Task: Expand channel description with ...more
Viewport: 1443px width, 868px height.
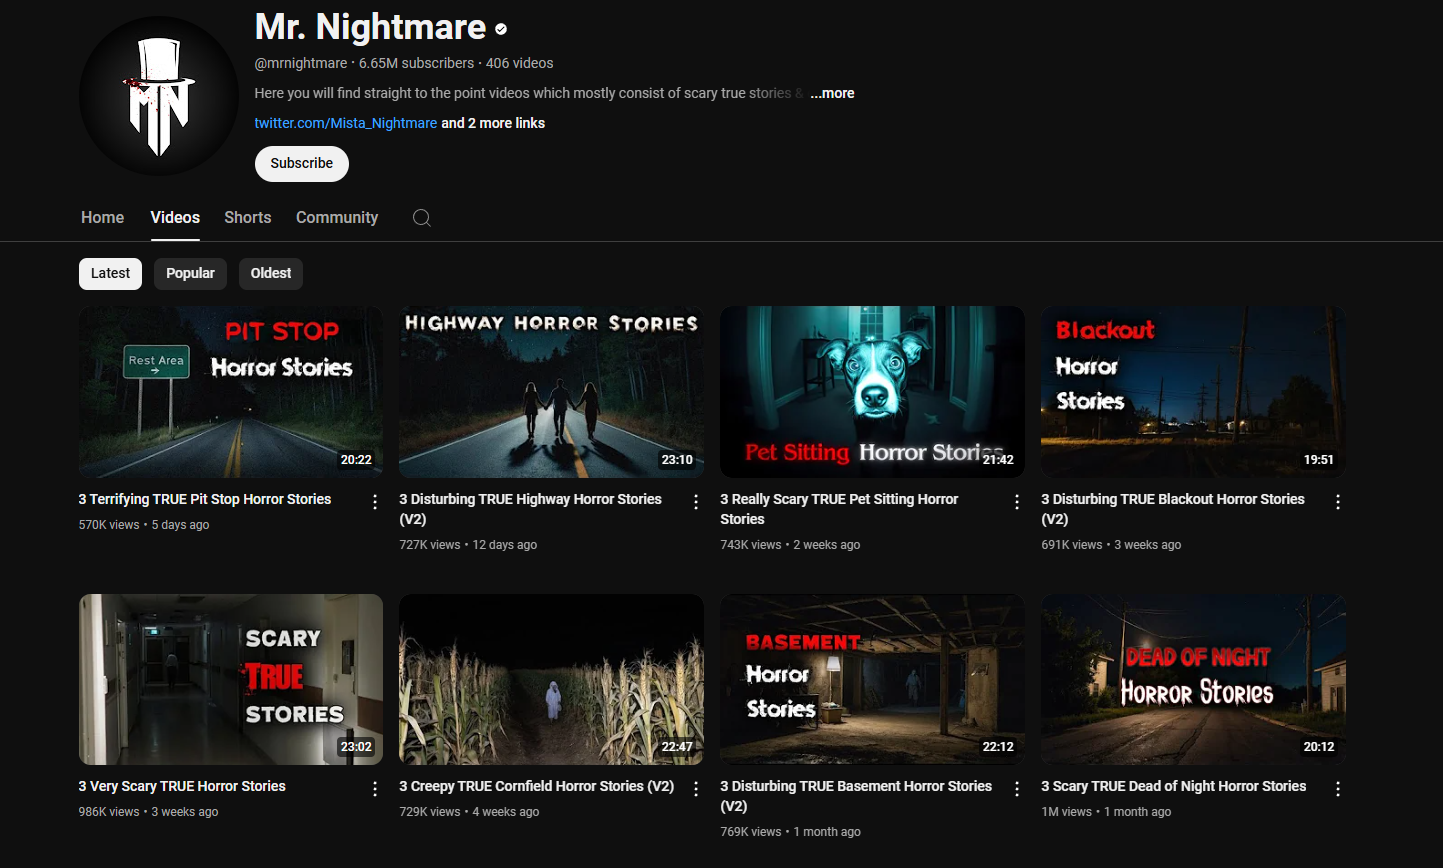Action: [x=832, y=93]
